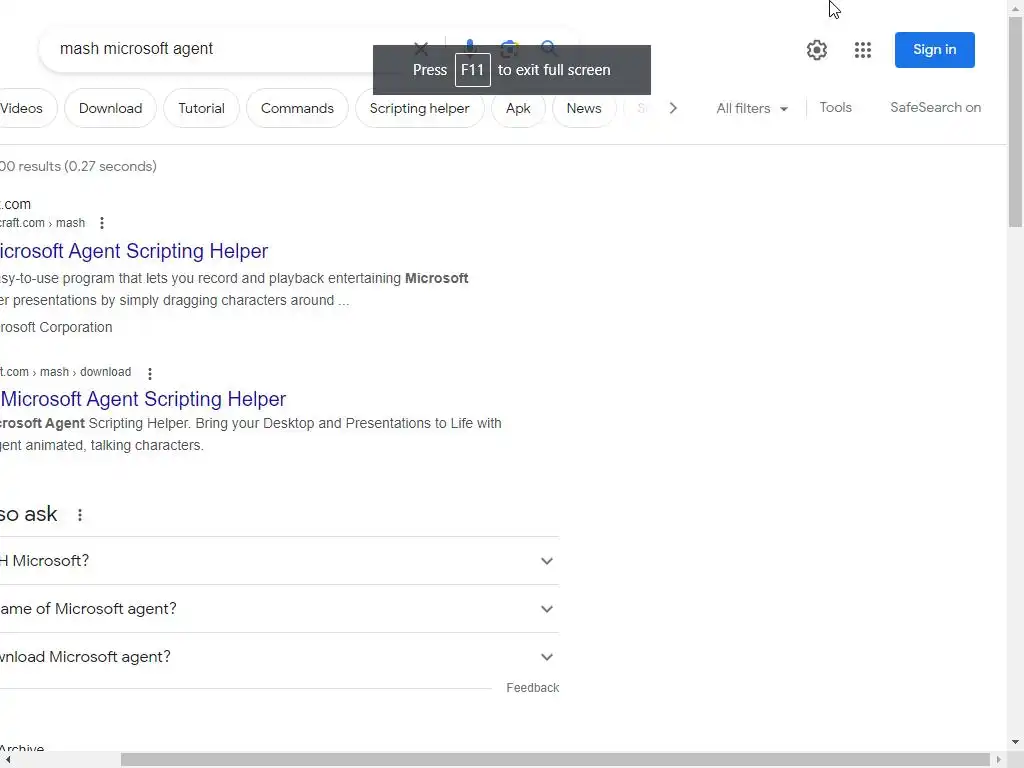Open the Tools menu
The height and width of the screenshot is (768, 1024).
point(835,107)
